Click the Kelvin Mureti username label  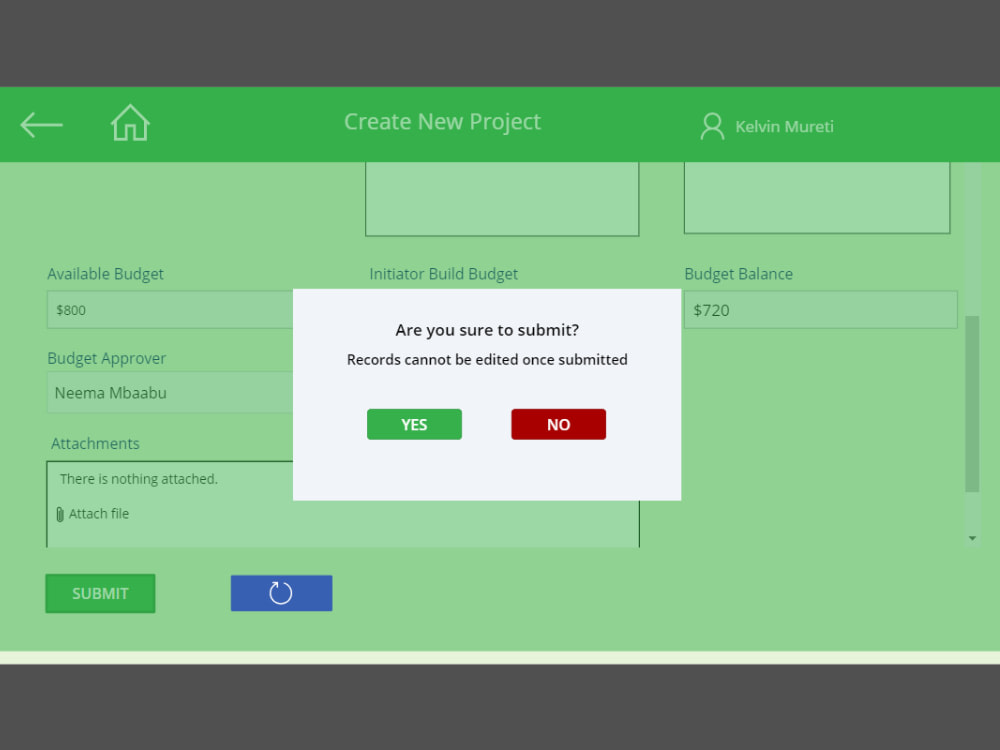click(x=784, y=126)
